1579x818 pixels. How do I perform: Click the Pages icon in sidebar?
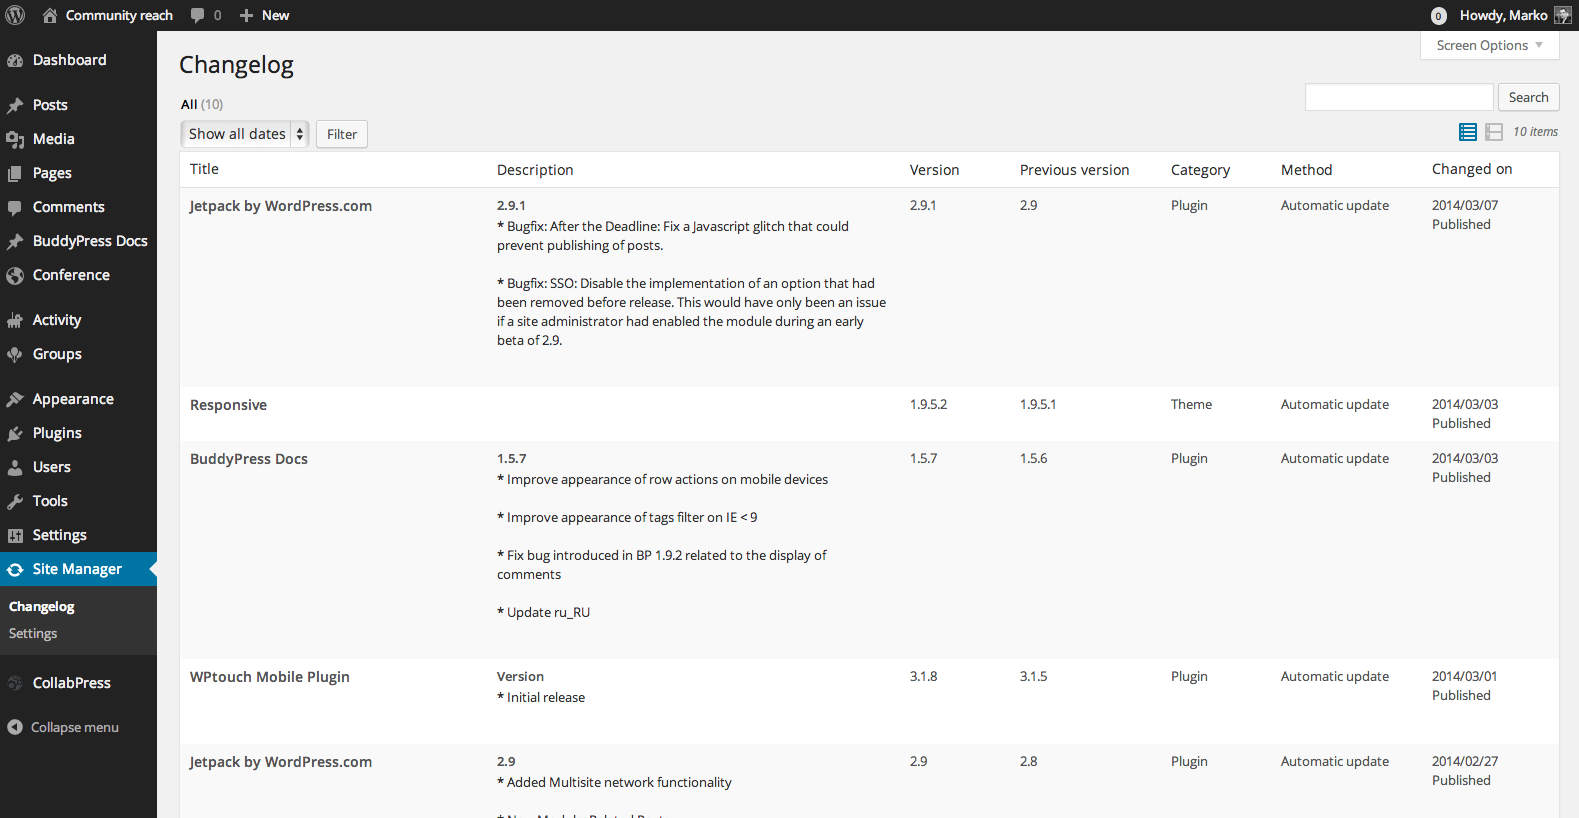pyautogui.click(x=15, y=173)
